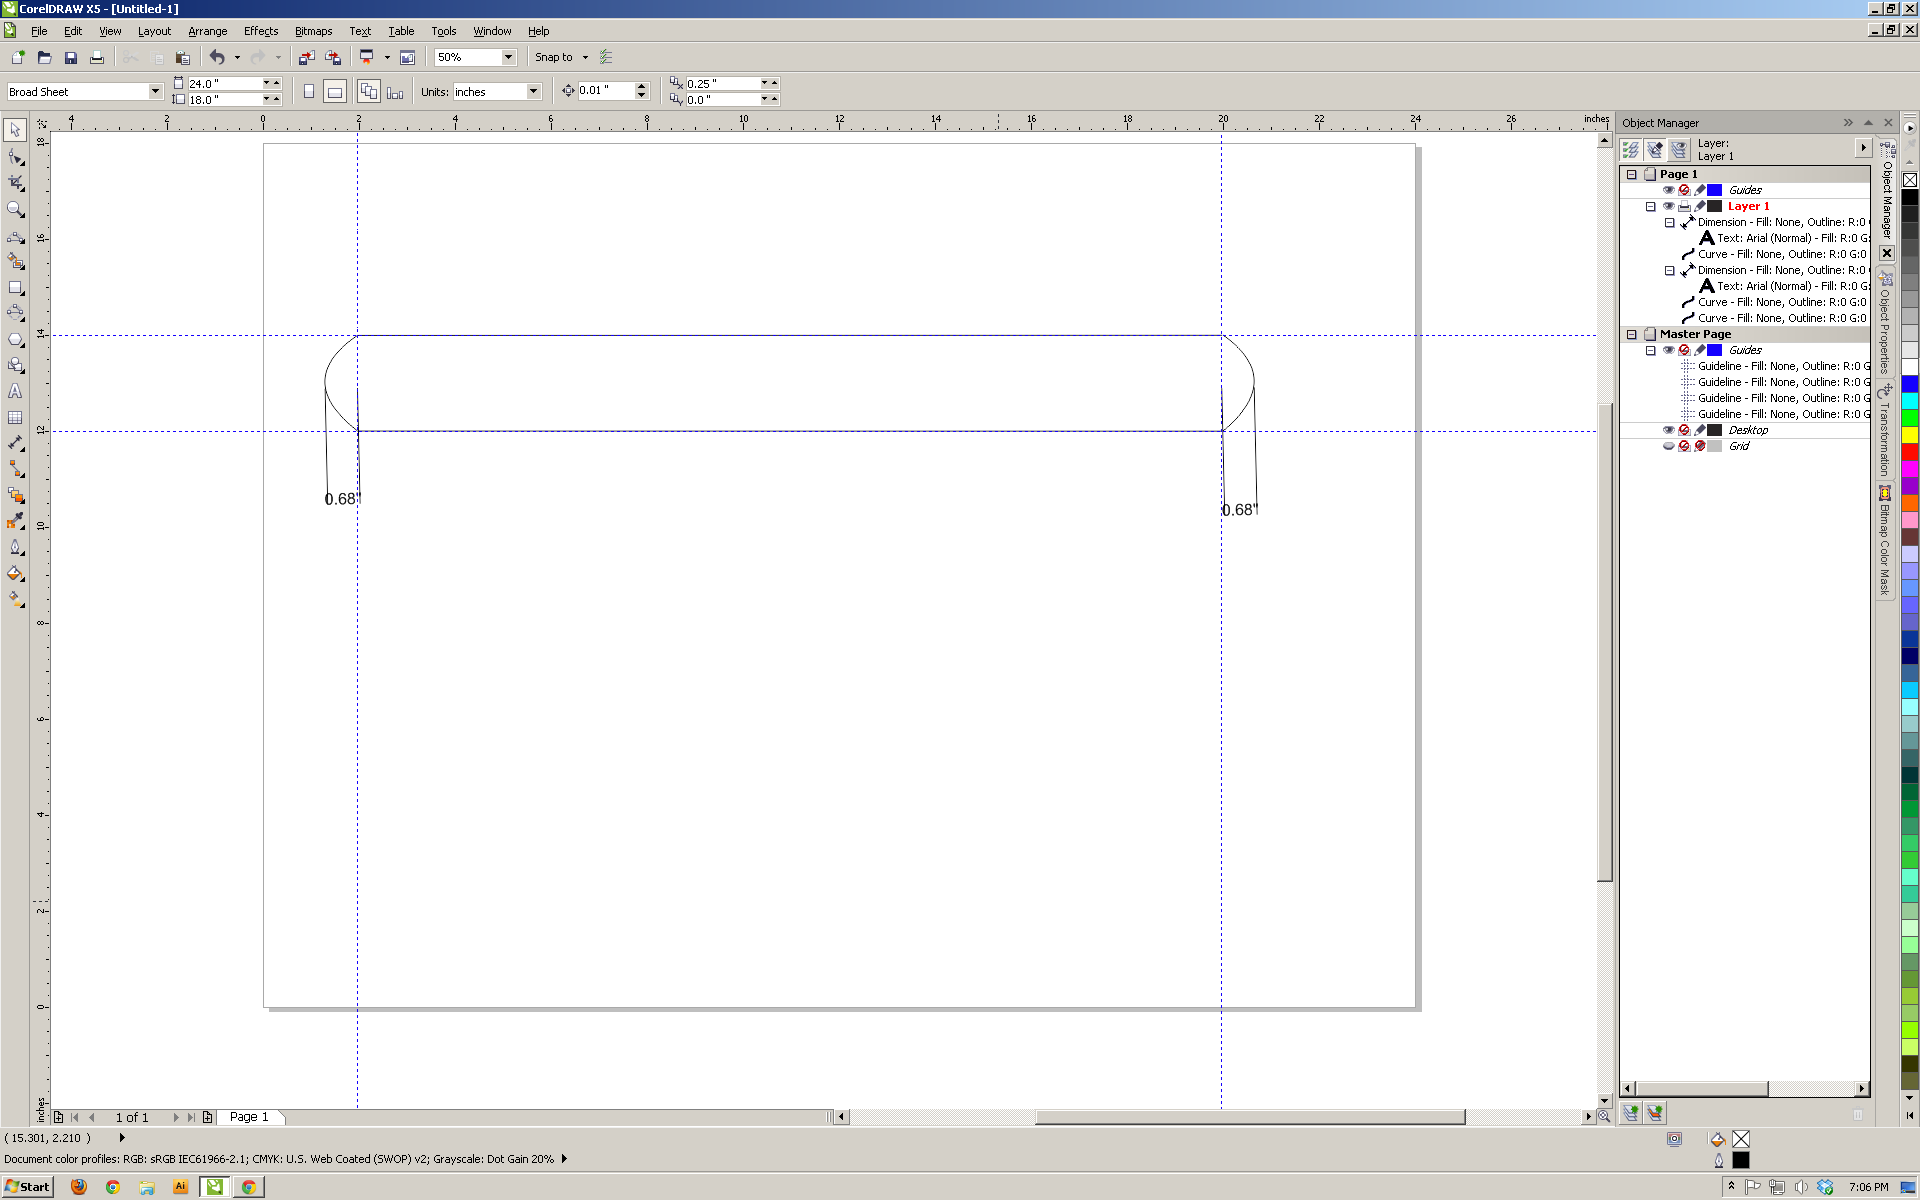
Task: Click the Export icon in toolbar
Action: click(x=332, y=57)
